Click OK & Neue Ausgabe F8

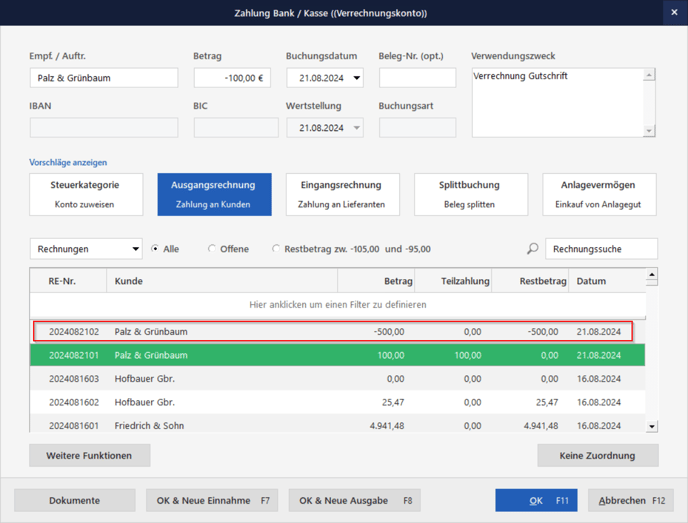click(355, 500)
